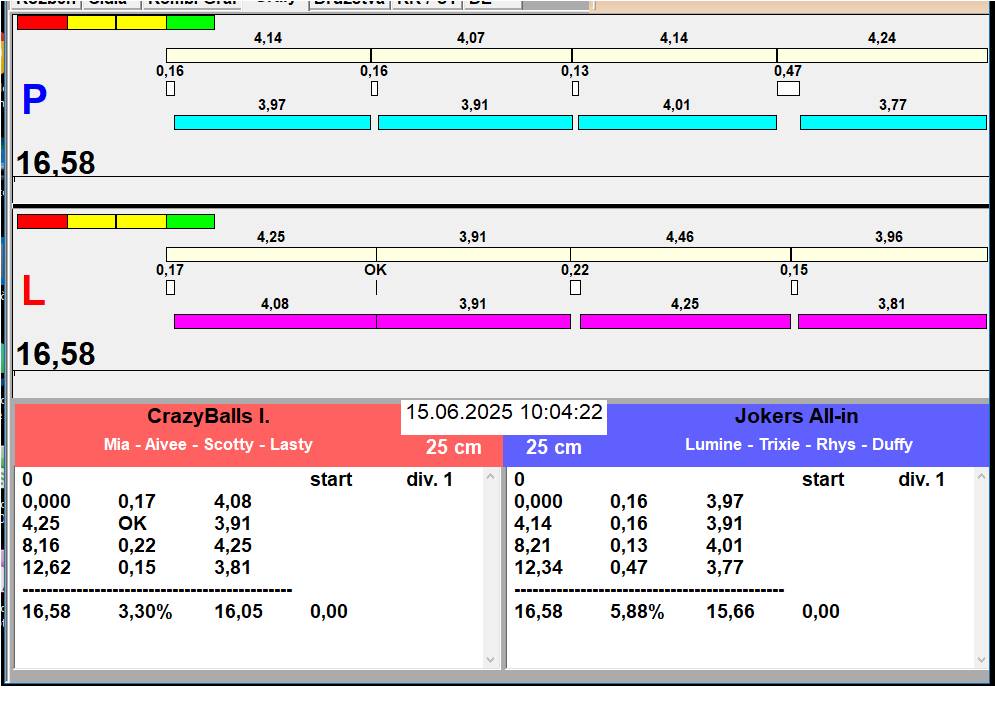Switch to the Družstva tab

pos(348,3)
